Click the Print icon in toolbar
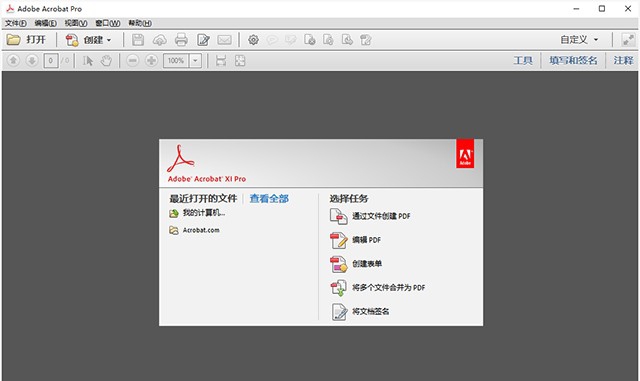Screen dimensions: 640x381 point(181,40)
